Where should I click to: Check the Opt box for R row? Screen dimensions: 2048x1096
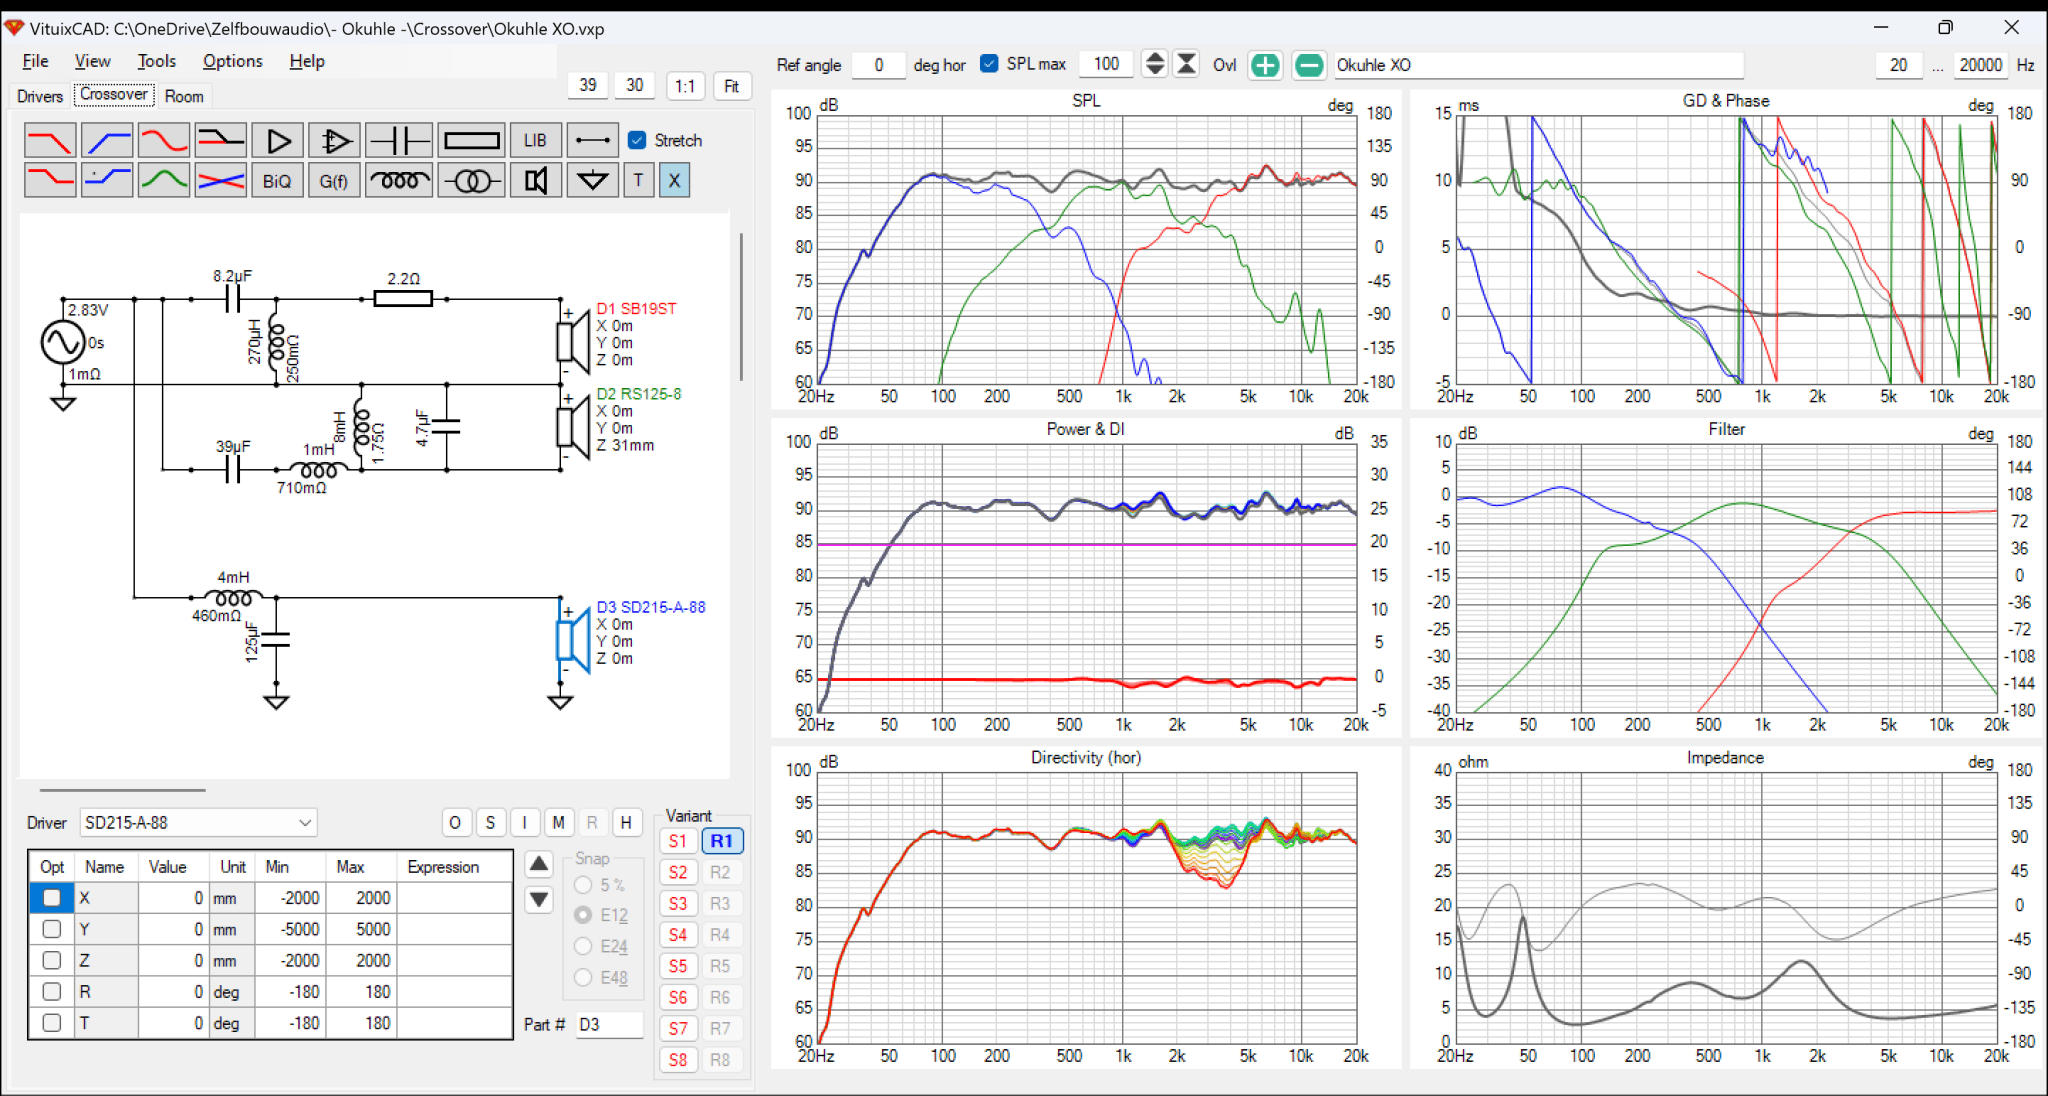point(52,991)
